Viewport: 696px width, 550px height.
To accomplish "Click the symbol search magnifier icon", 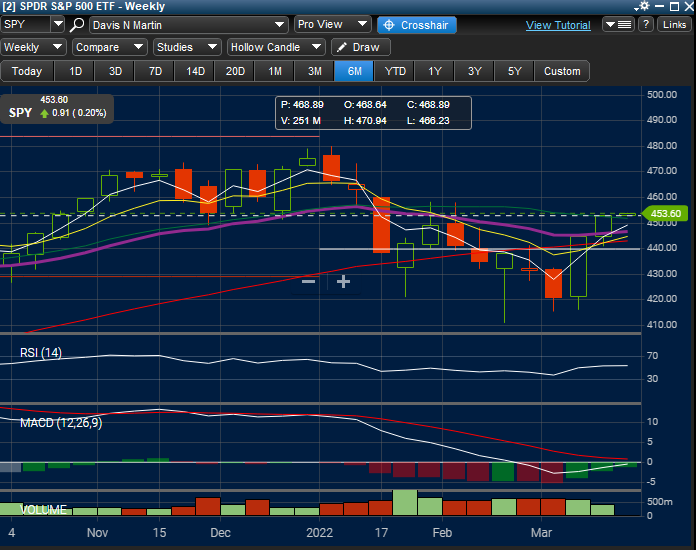I will [x=77, y=25].
